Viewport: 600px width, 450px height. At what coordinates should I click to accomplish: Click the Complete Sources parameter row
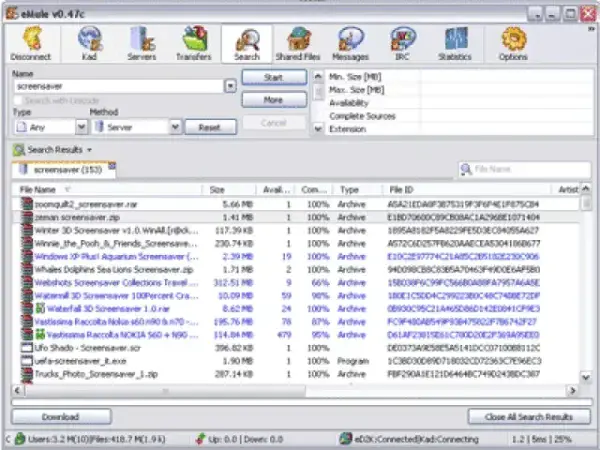[459, 116]
